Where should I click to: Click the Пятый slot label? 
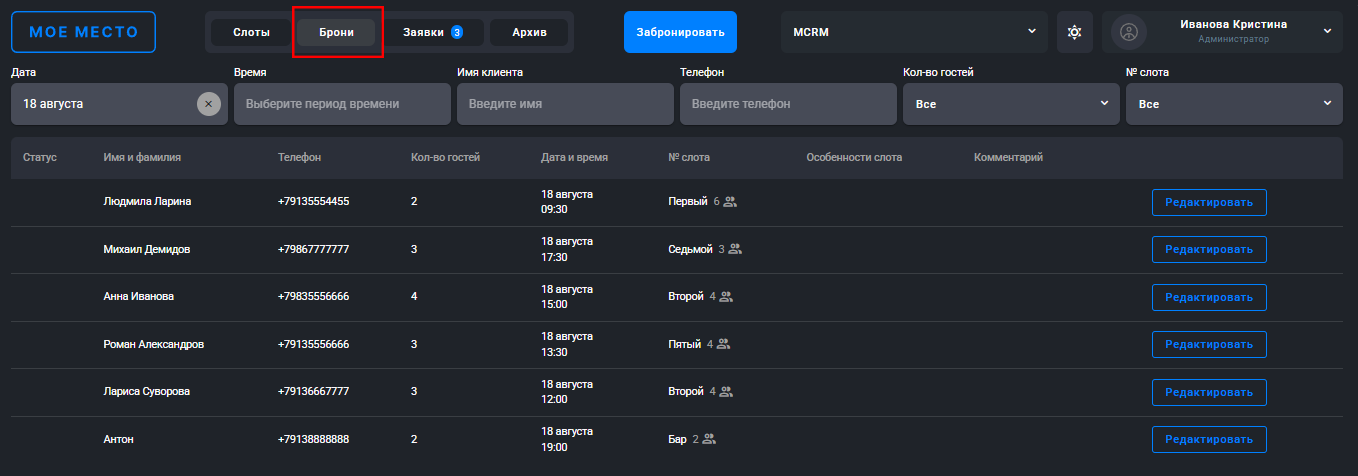(685, 344)
